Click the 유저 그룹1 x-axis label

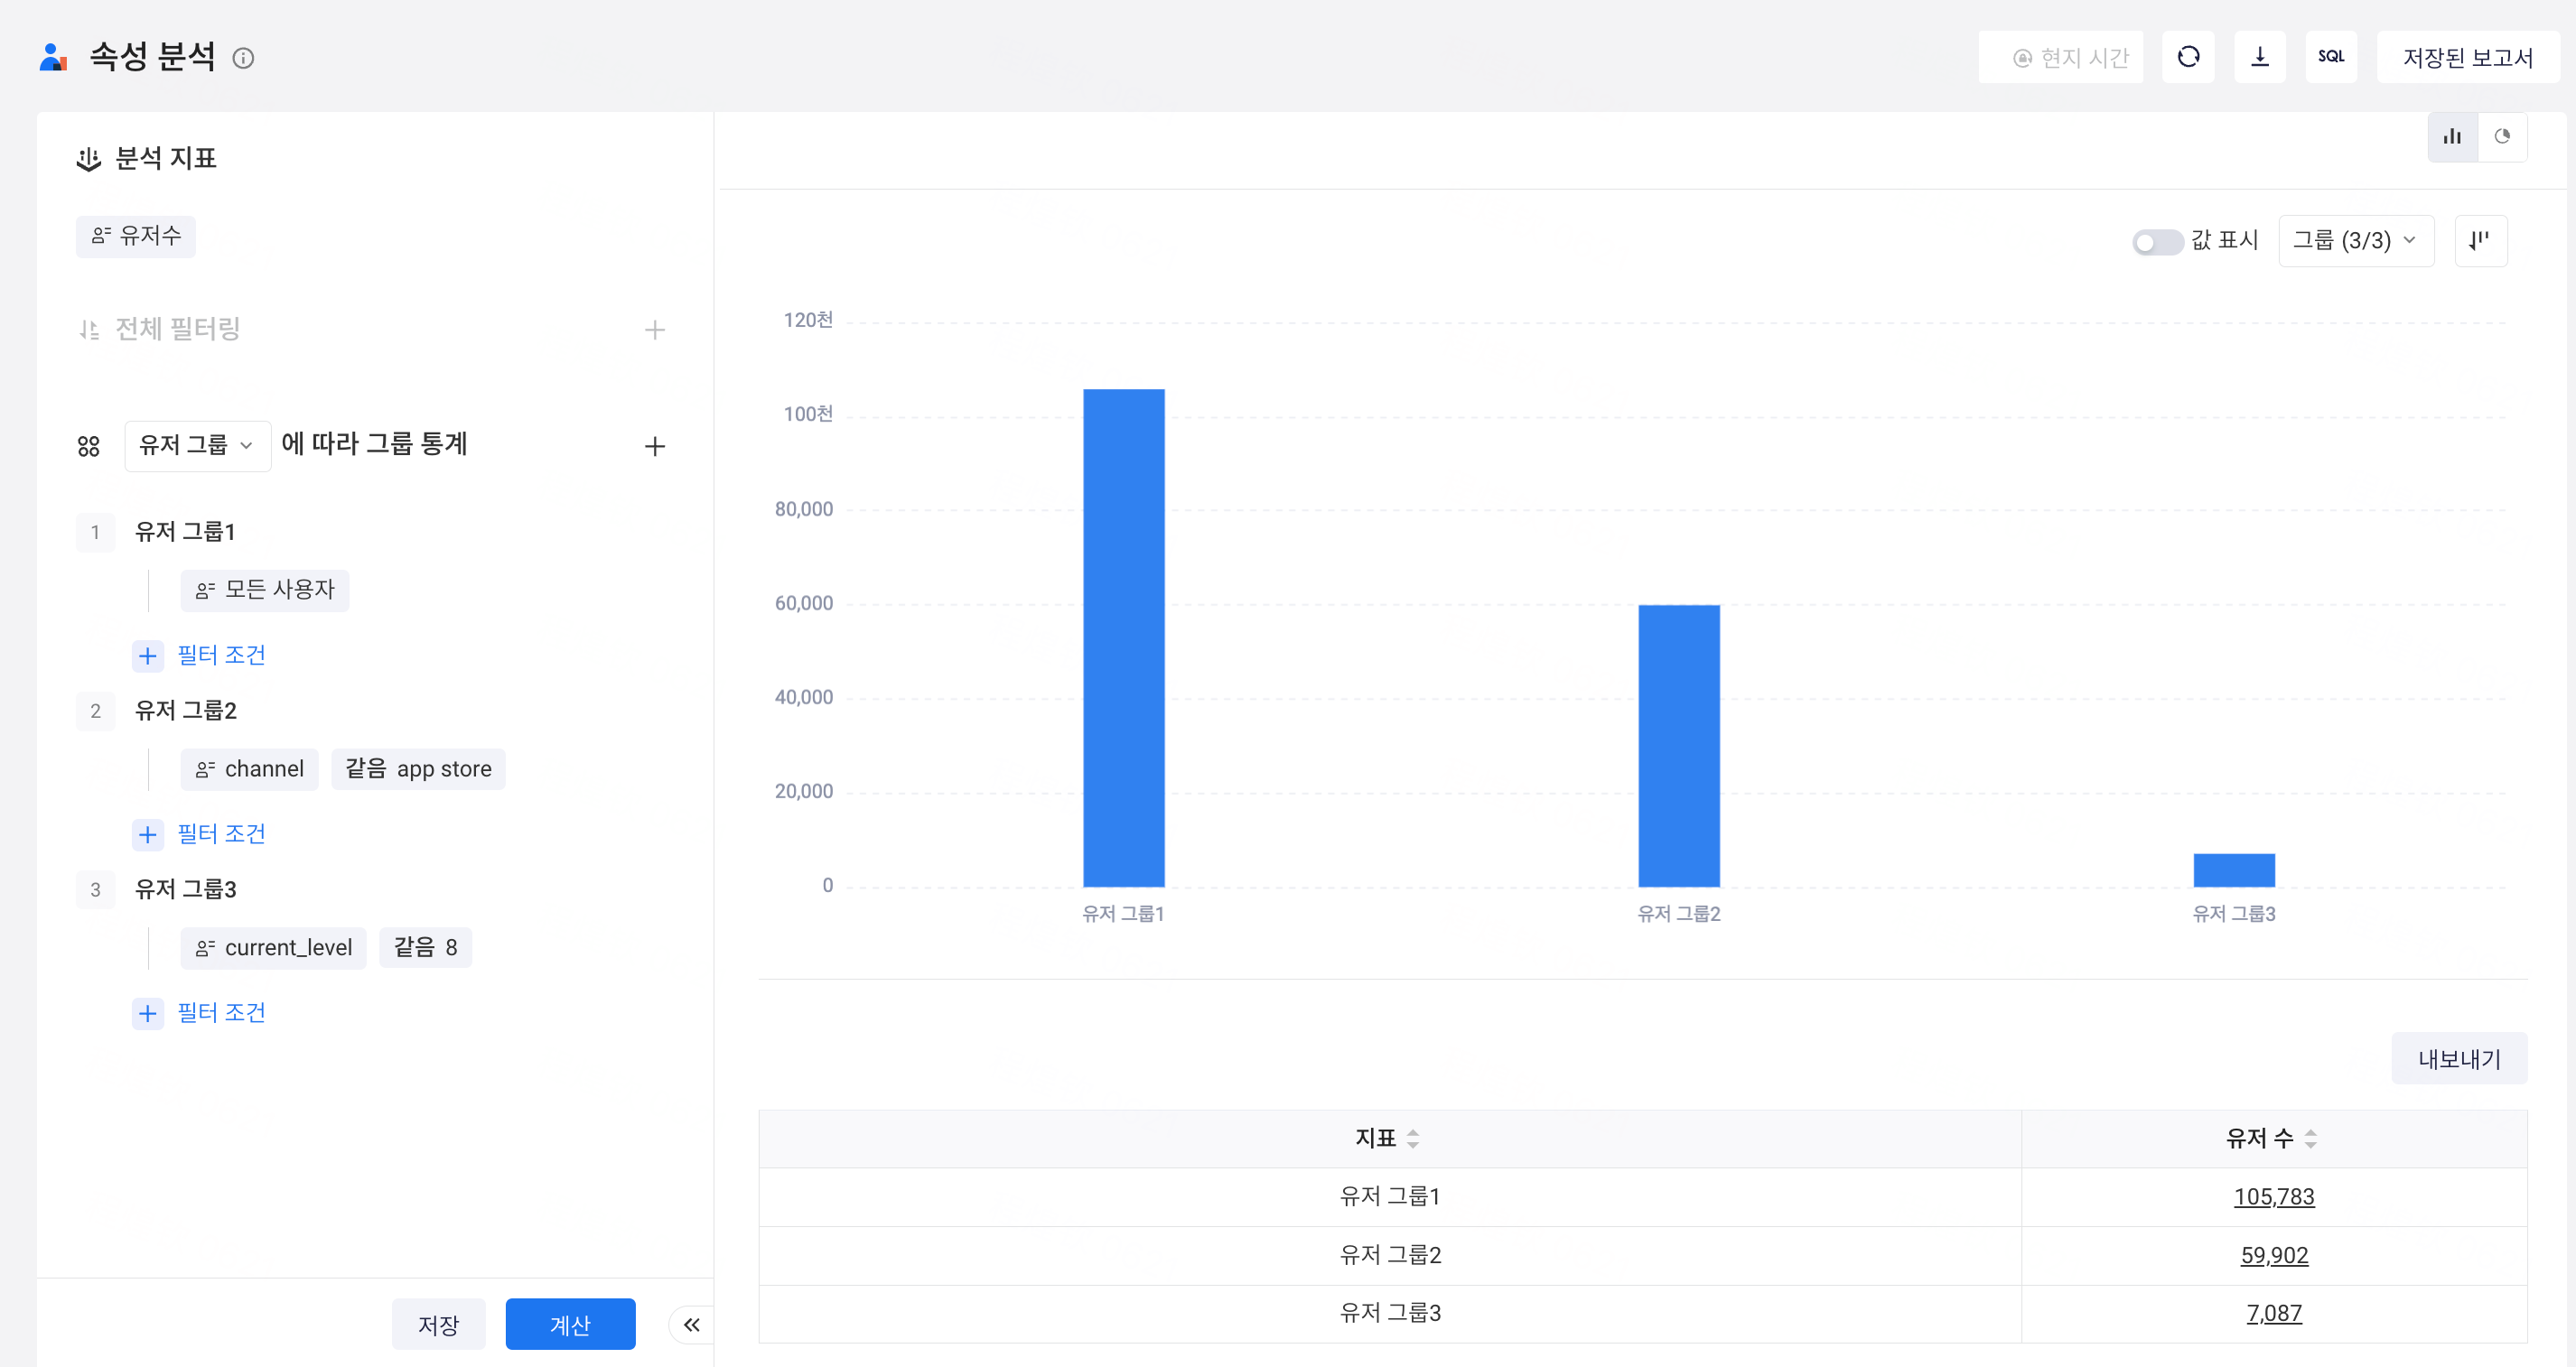(x=1123, y=914)
